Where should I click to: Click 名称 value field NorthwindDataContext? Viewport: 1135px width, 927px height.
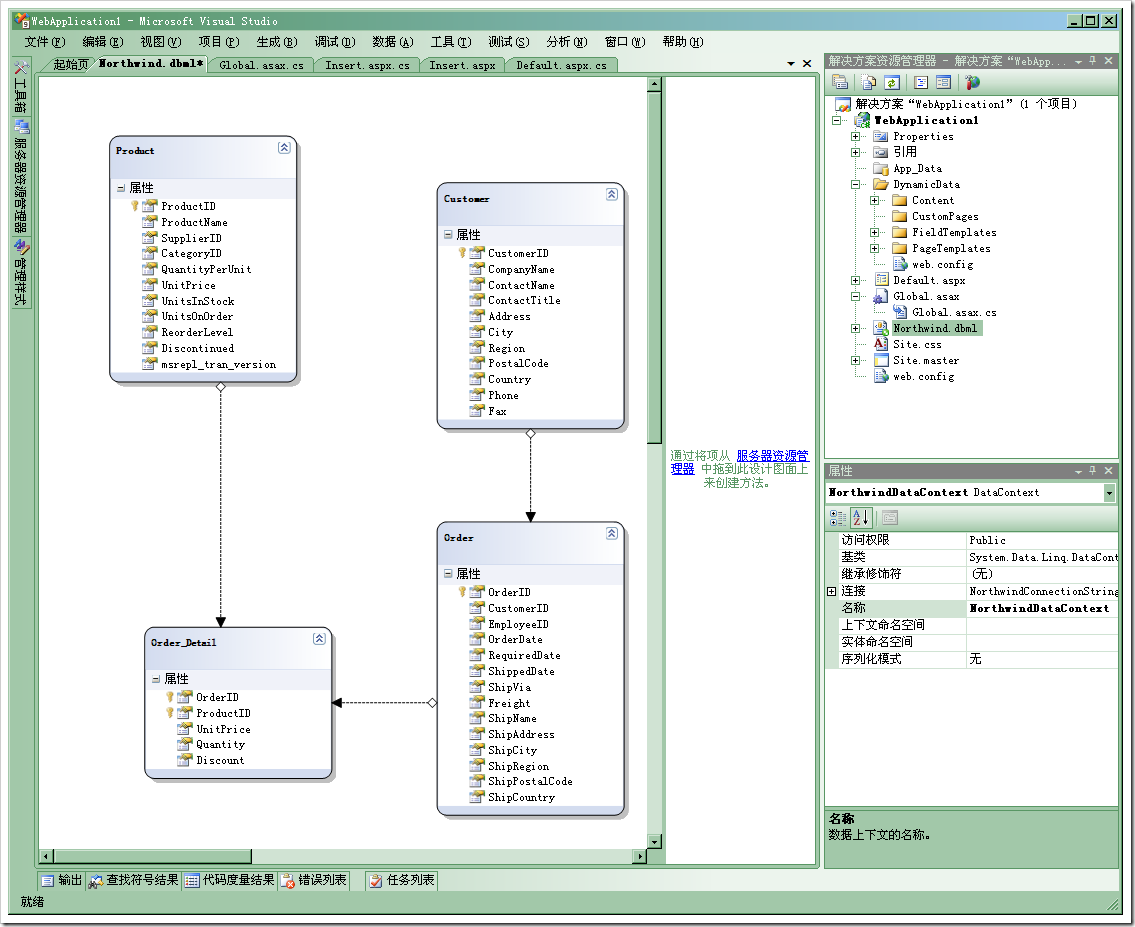pyautogui.click(x=1042, y=609)
